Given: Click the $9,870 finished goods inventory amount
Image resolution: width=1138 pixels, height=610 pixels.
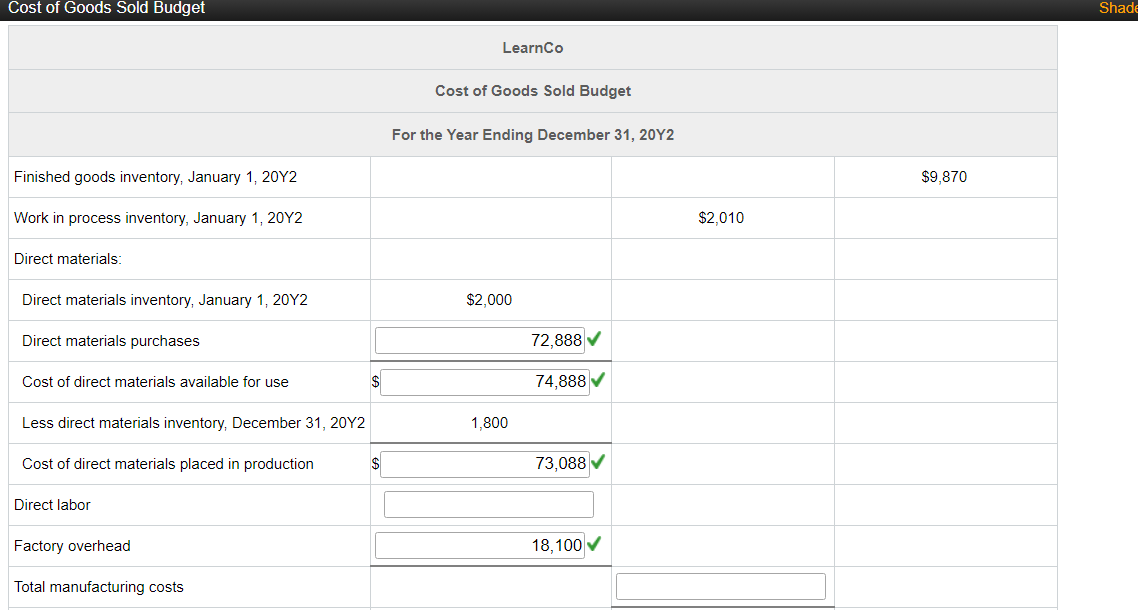Looking at the screenshot, I should tap(944, 176).
